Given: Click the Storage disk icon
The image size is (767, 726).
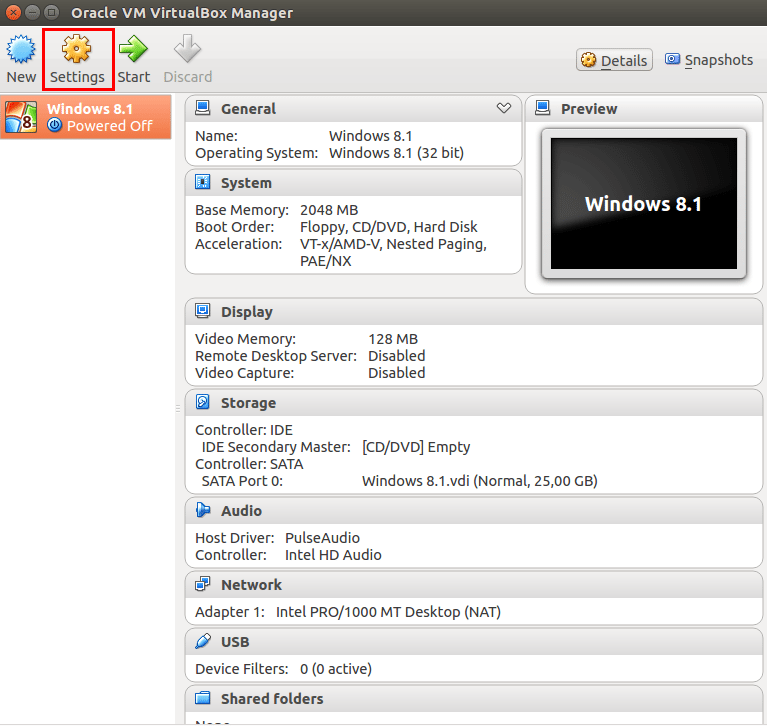Looking at the screenshot, I should pyautogui.click(x=203, y=402).
